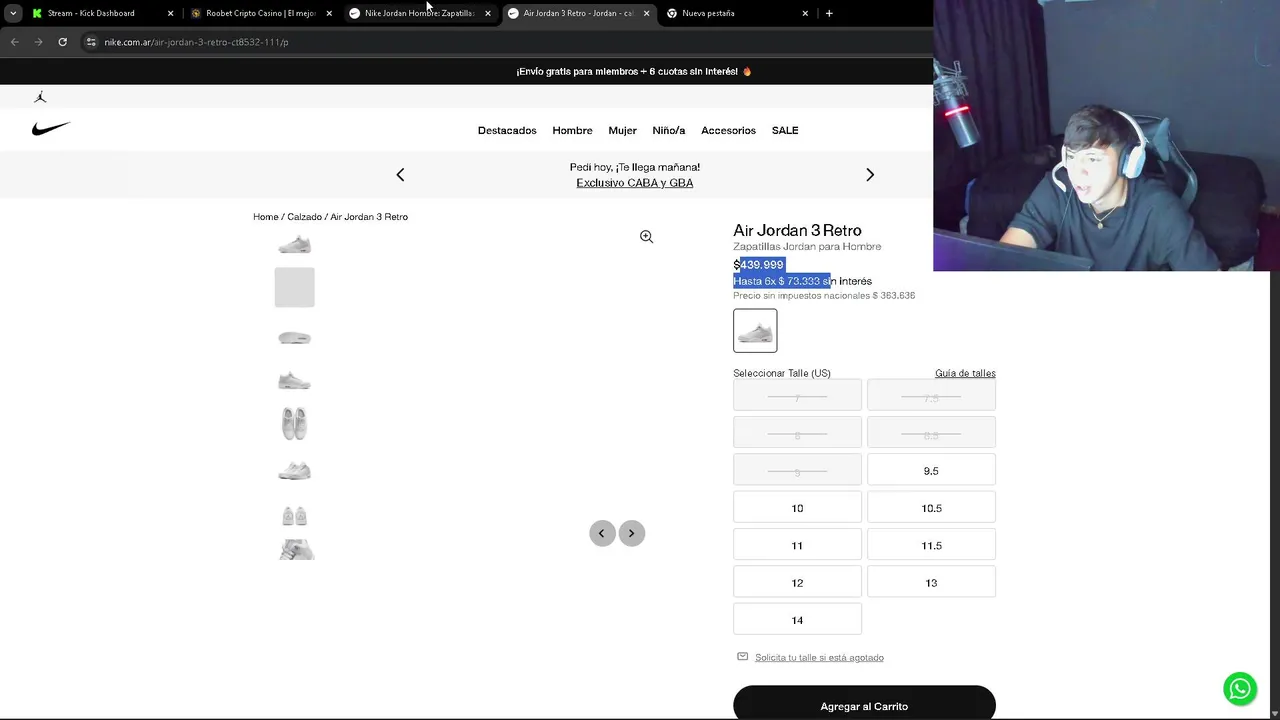Select size 9.5

931,470
